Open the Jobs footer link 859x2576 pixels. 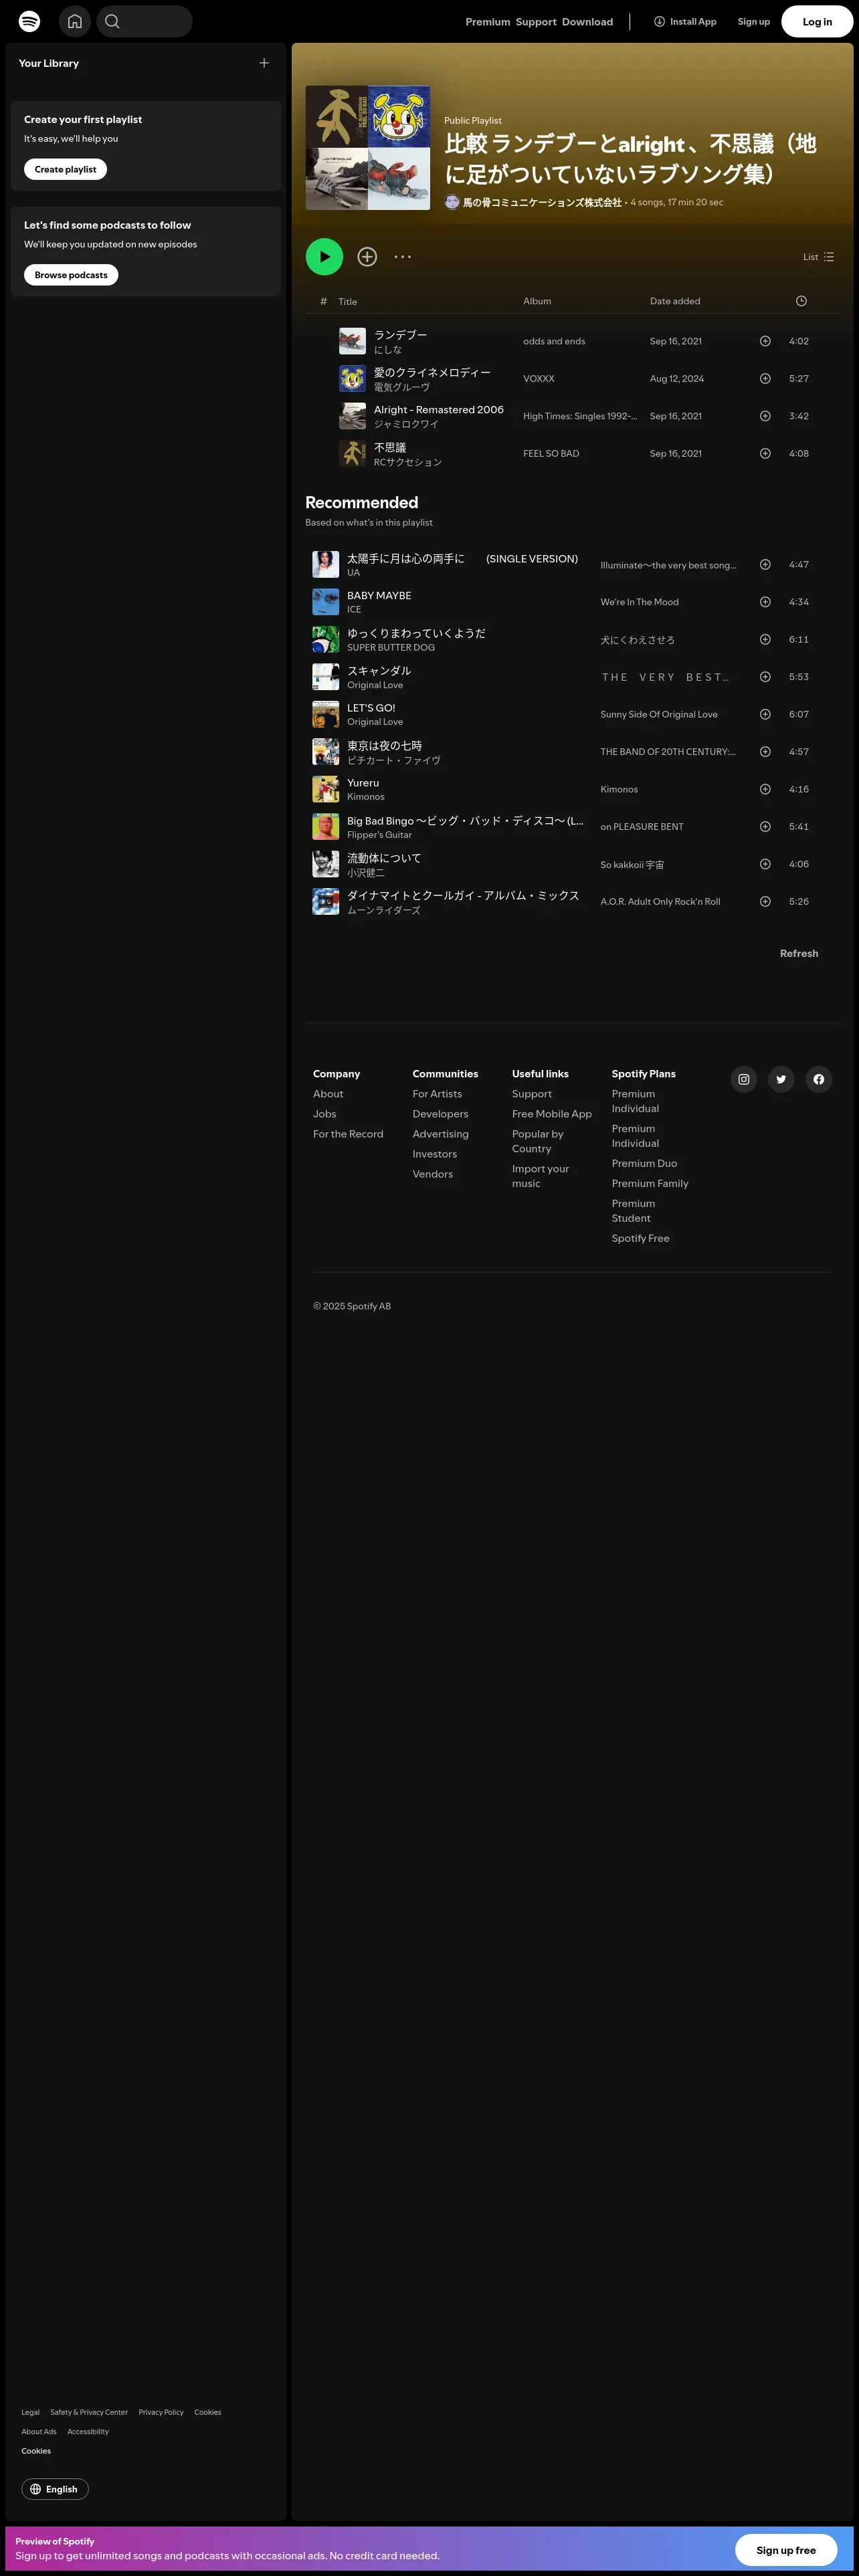(x=324, y=1114)
